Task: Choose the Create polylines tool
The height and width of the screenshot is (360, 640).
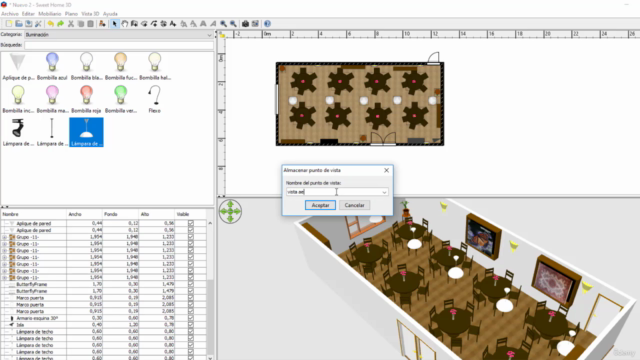Action: (x=154, y=24)
